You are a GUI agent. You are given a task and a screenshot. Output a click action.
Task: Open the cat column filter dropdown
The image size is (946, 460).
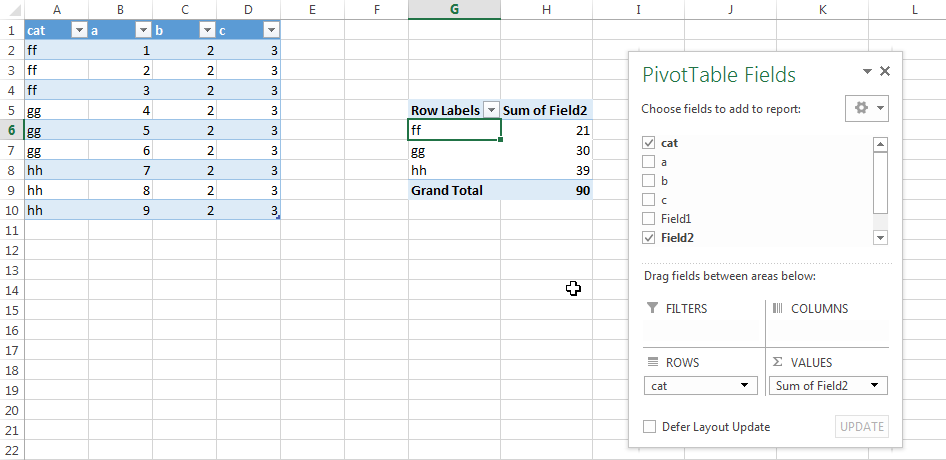79,31
